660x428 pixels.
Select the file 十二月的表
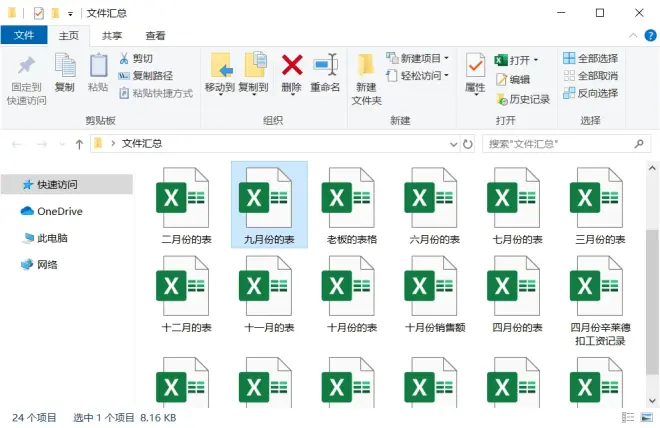186,294
